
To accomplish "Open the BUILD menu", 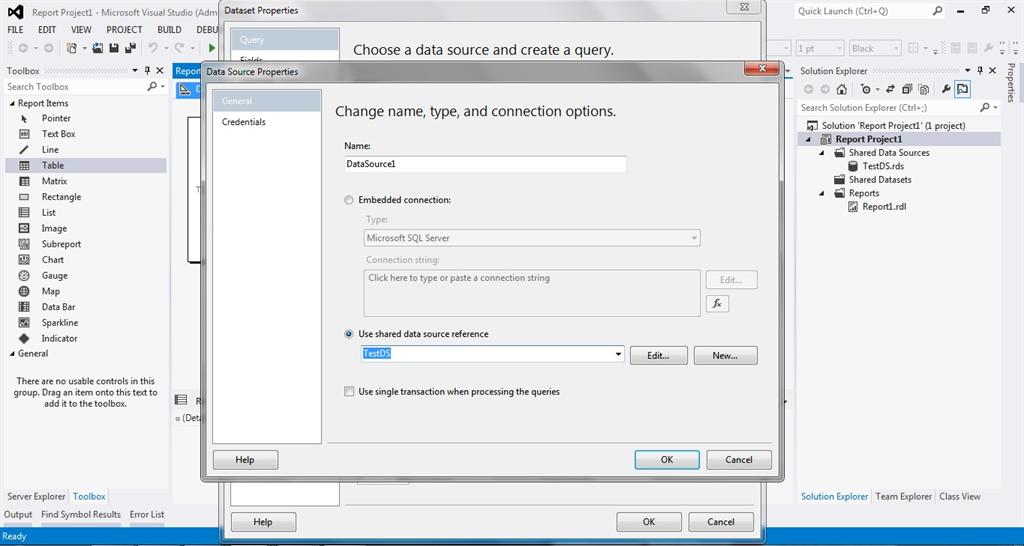I will click(x=169, y=30).
